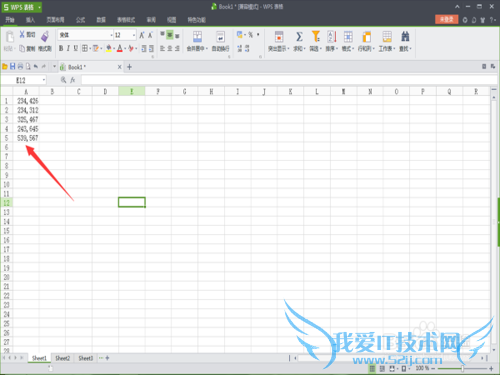Click the Paste clipboard icon
Image resolution: width=500 pixels, height=375 pixels.
click(9, 37)
